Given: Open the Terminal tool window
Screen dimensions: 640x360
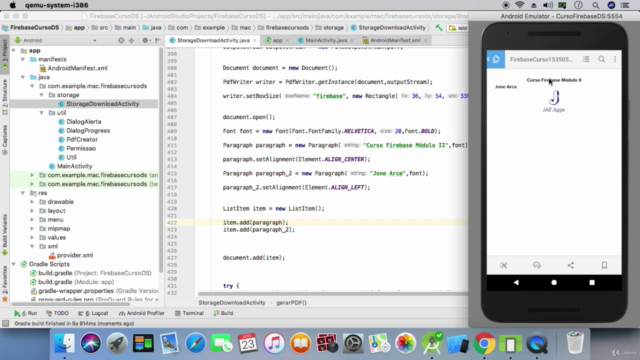Looking at the screenshot, I should 189,313.
